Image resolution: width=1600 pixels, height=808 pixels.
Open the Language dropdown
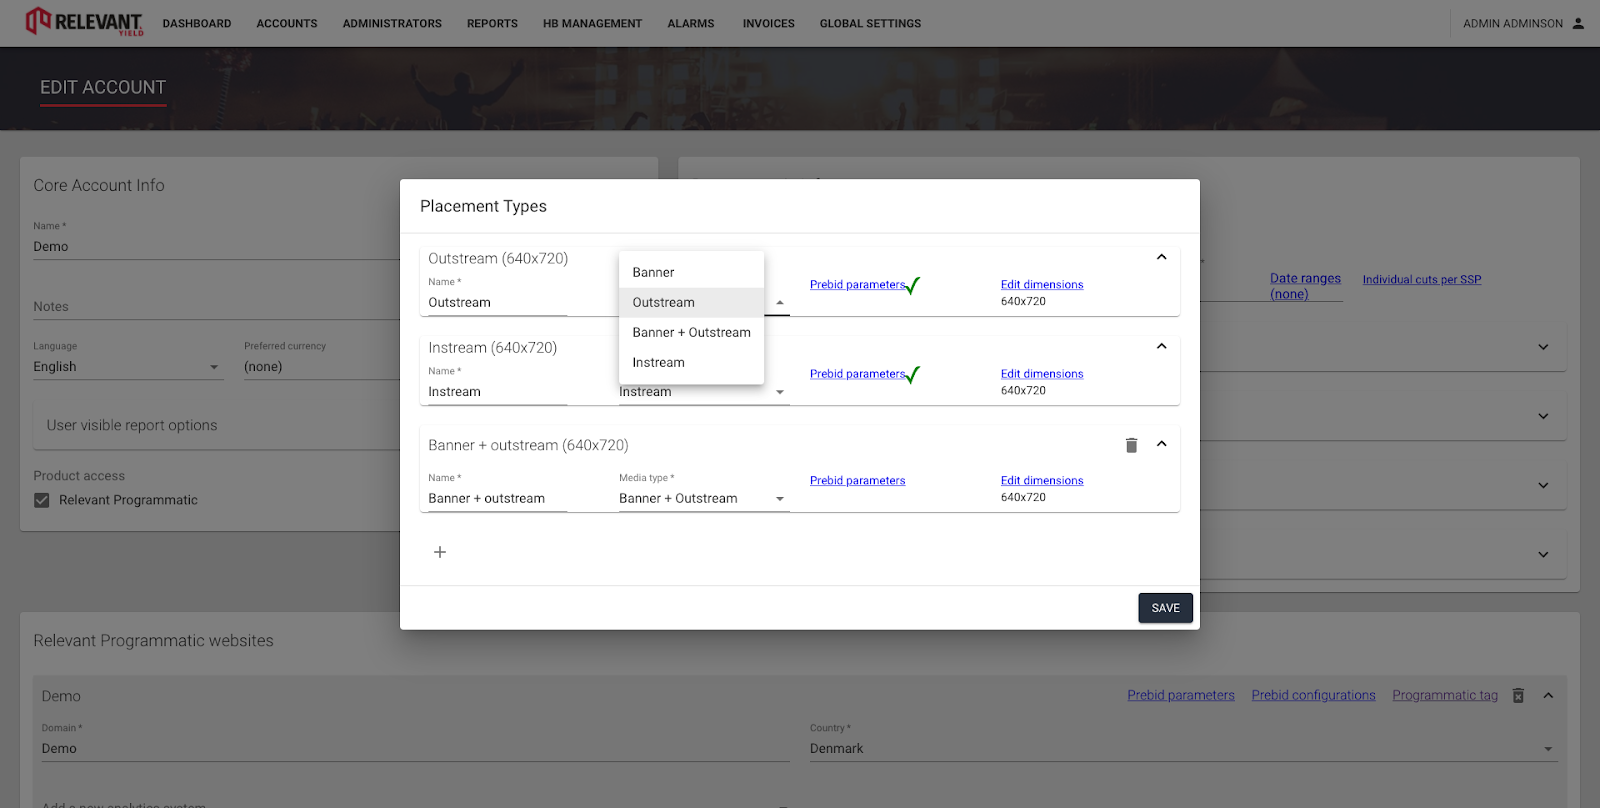click(127, 367)
